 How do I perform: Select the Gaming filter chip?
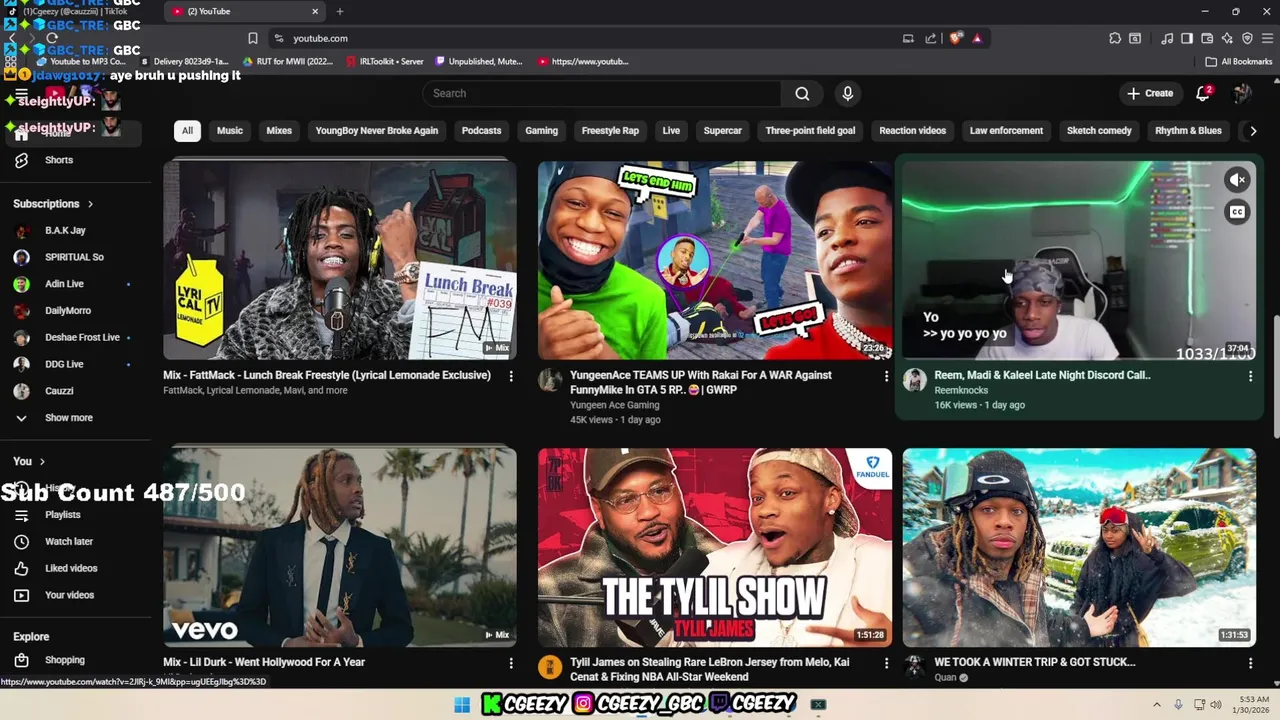coord(541,131)
